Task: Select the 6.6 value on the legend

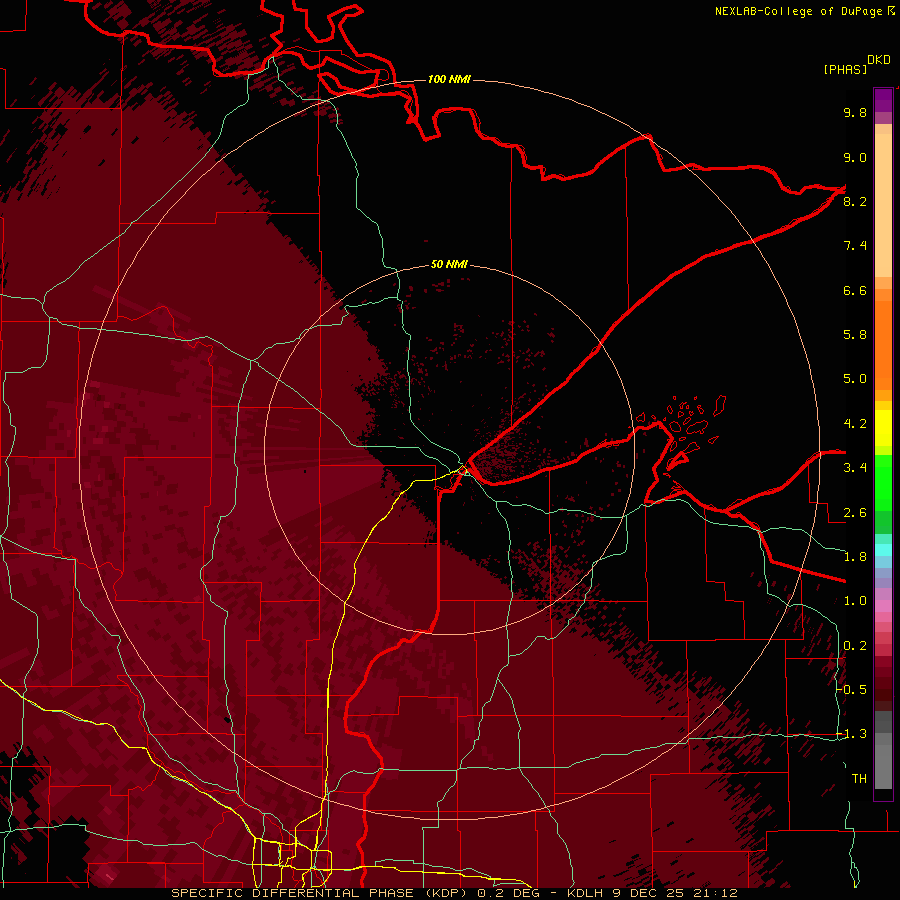Action: [x=855, y=290]
